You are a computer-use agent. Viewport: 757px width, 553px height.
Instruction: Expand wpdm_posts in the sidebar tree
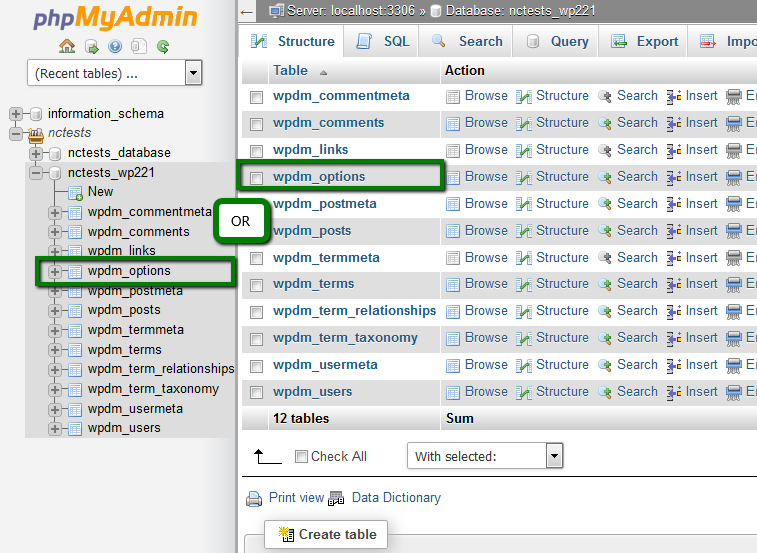55,311
